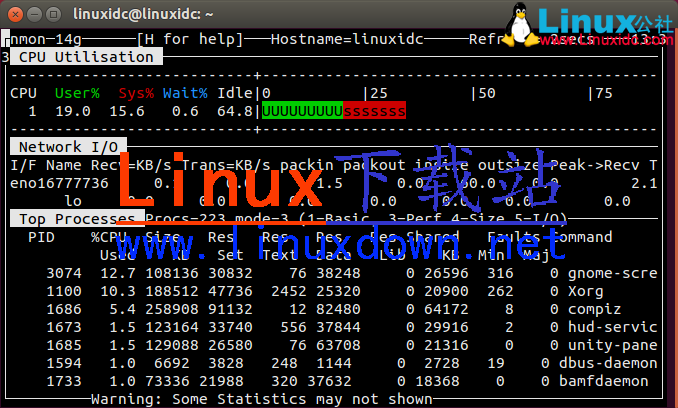Screen dimensions: 678x408
Task: Click the lo interface row name
Action: tap(73, 201)
